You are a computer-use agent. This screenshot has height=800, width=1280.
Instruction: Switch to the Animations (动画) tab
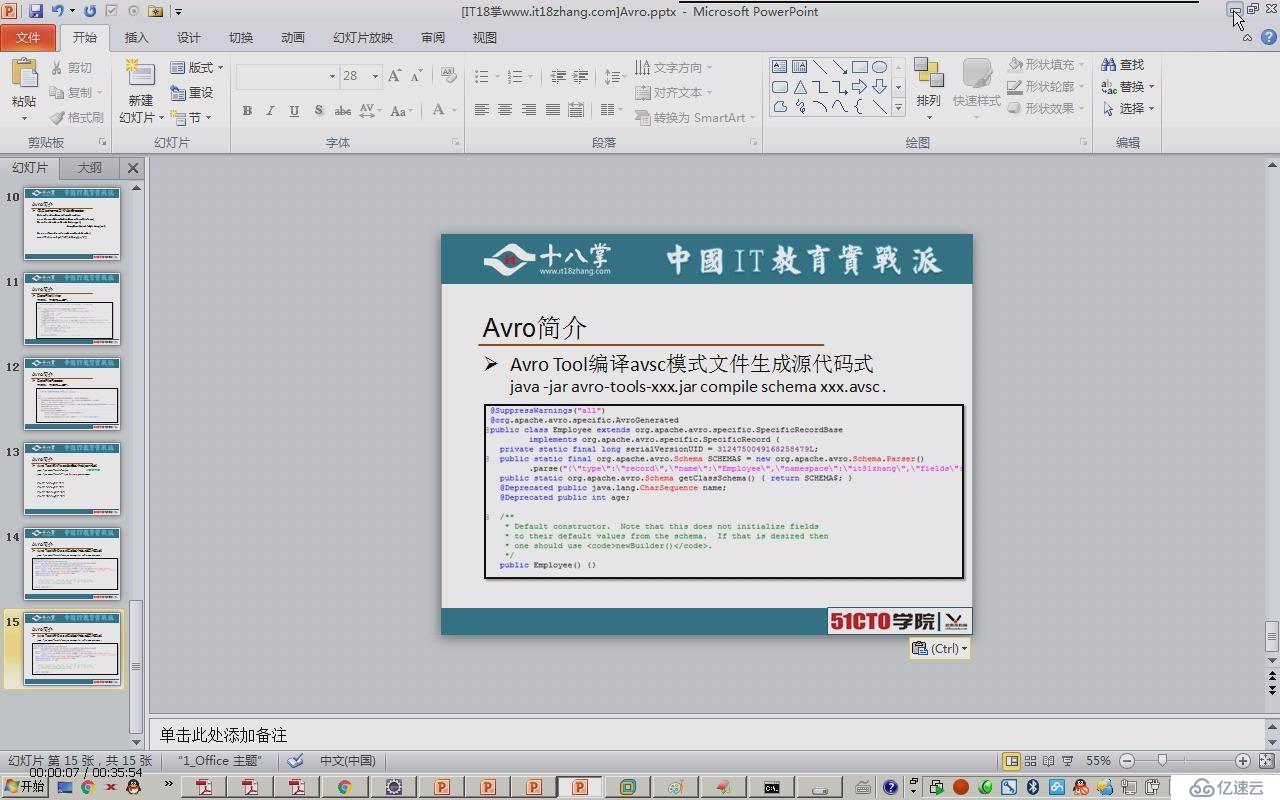(293, 37)
